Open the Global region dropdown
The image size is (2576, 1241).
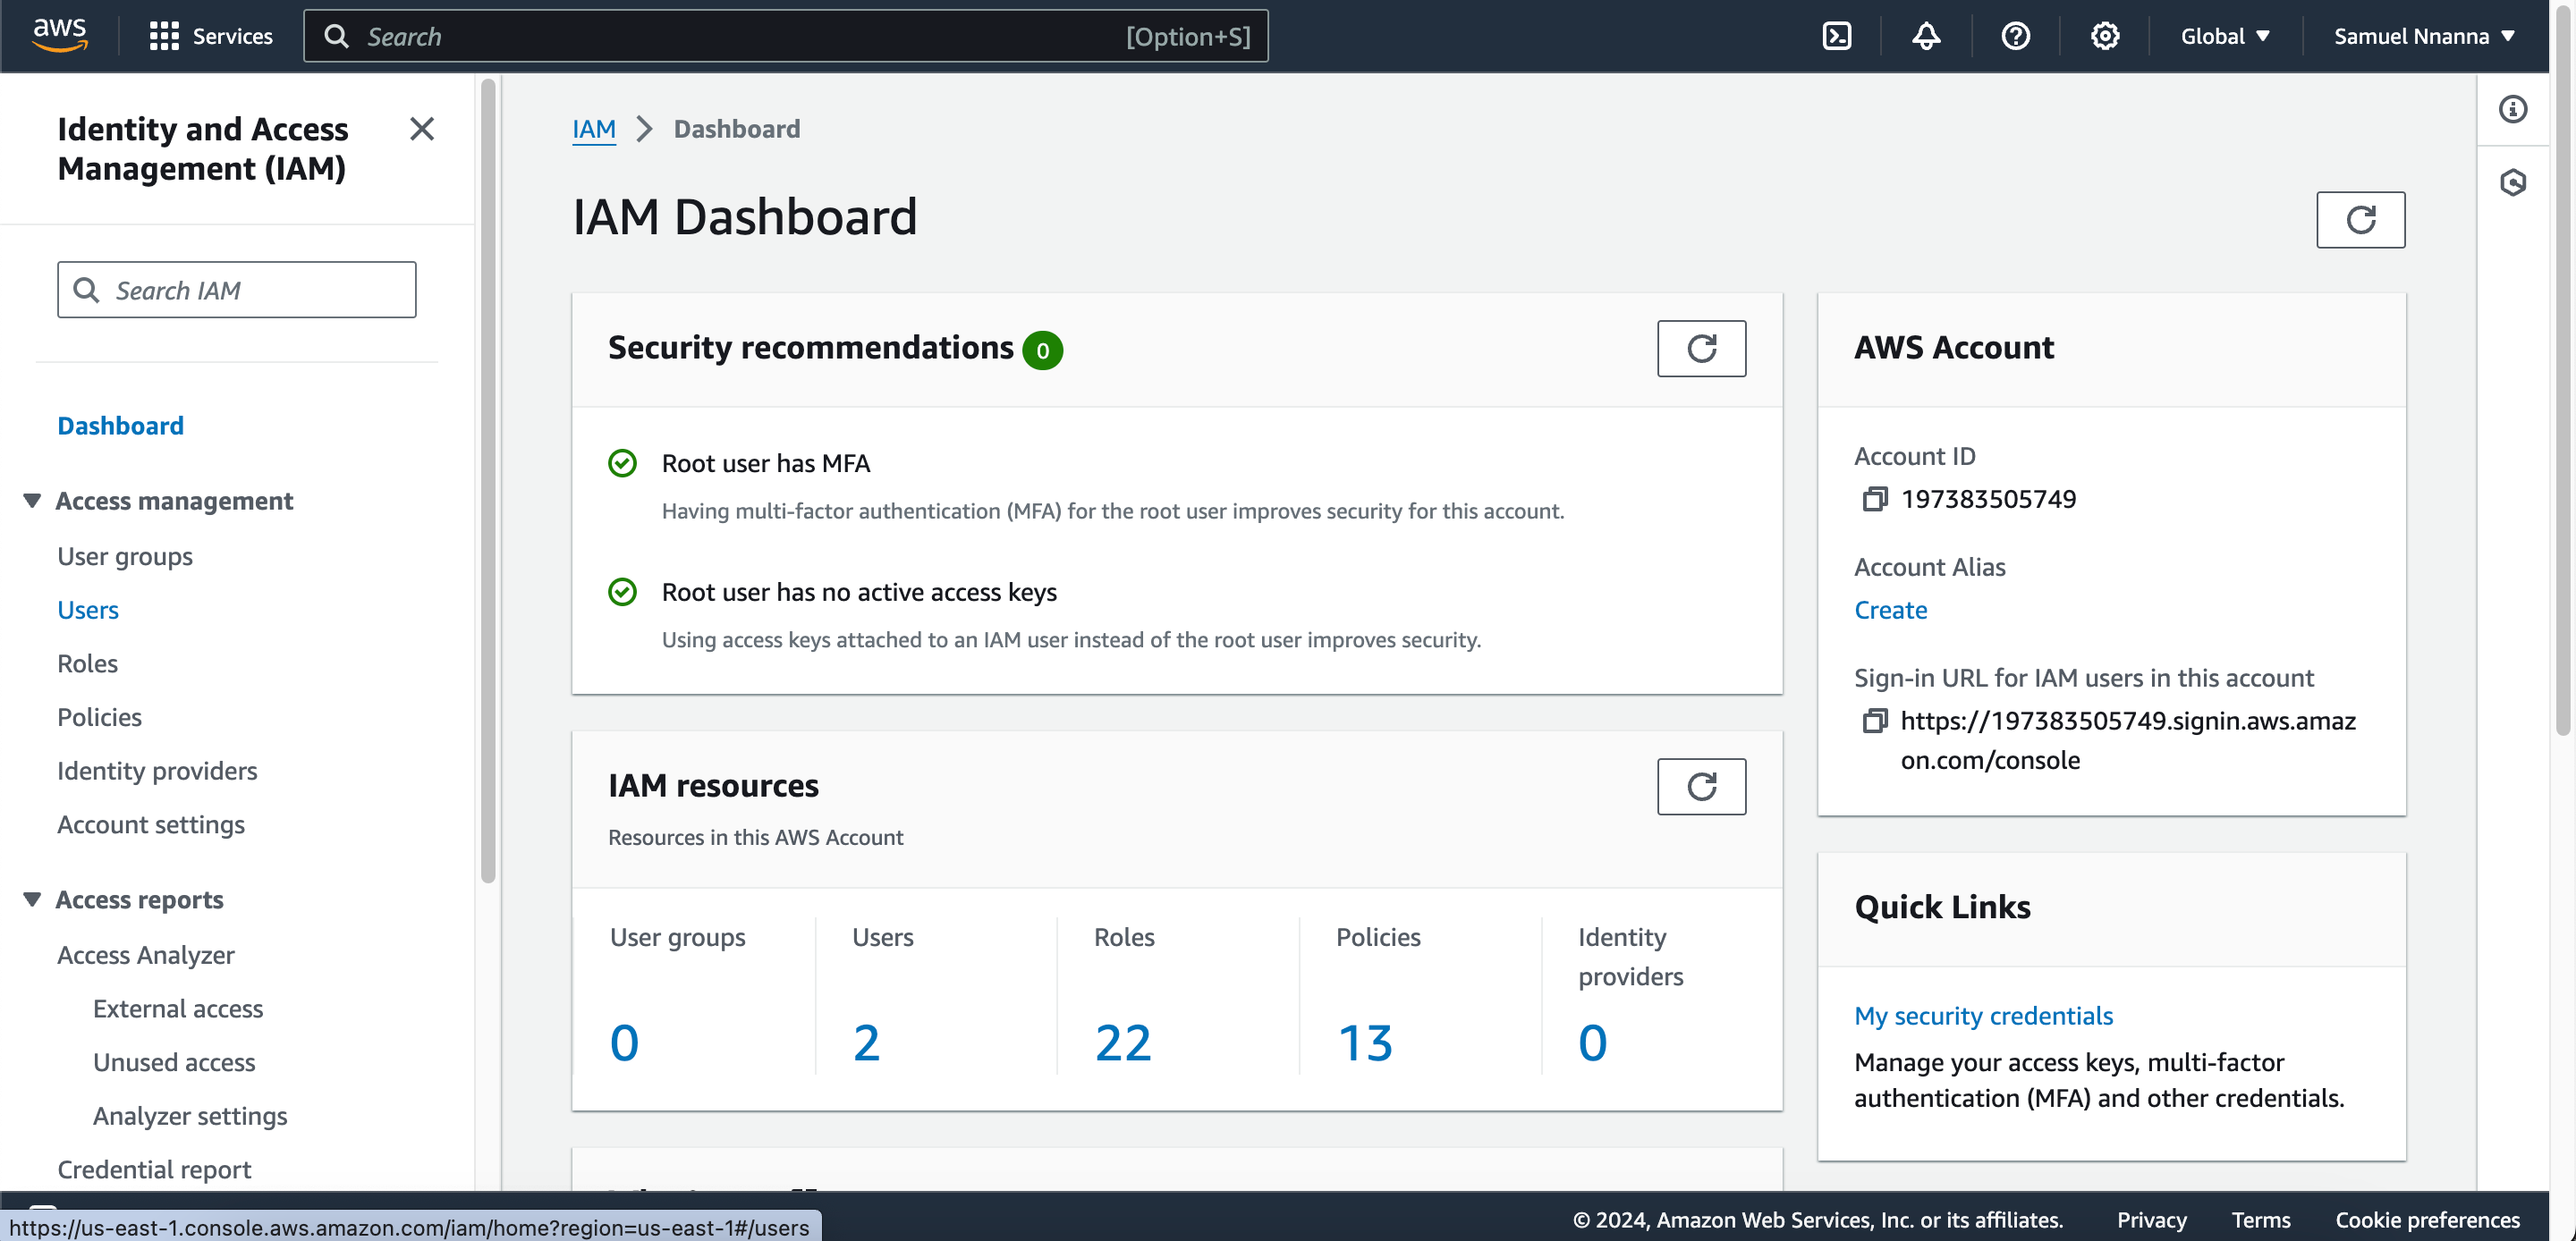(x=2225, y=36)
